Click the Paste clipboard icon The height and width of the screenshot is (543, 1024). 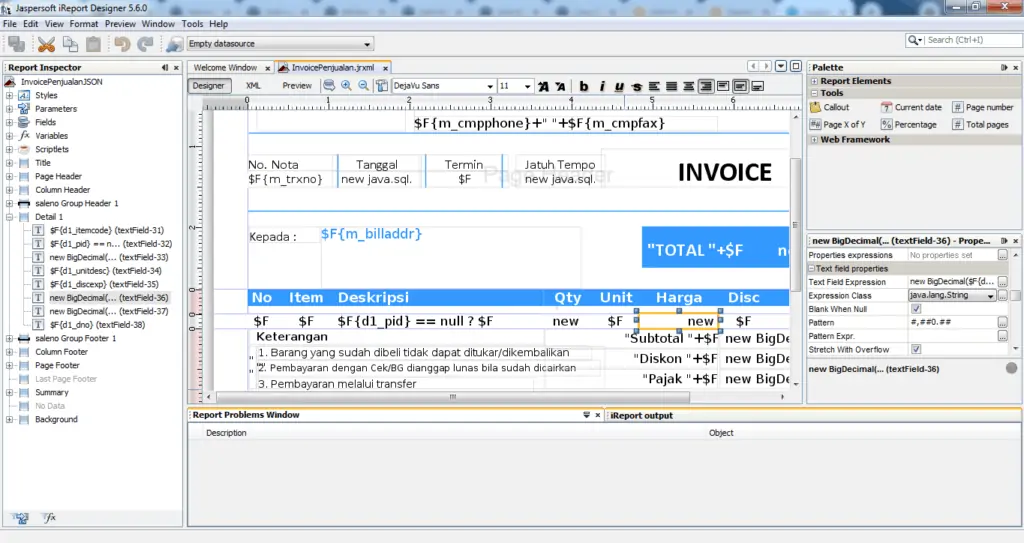coord(93,44)
